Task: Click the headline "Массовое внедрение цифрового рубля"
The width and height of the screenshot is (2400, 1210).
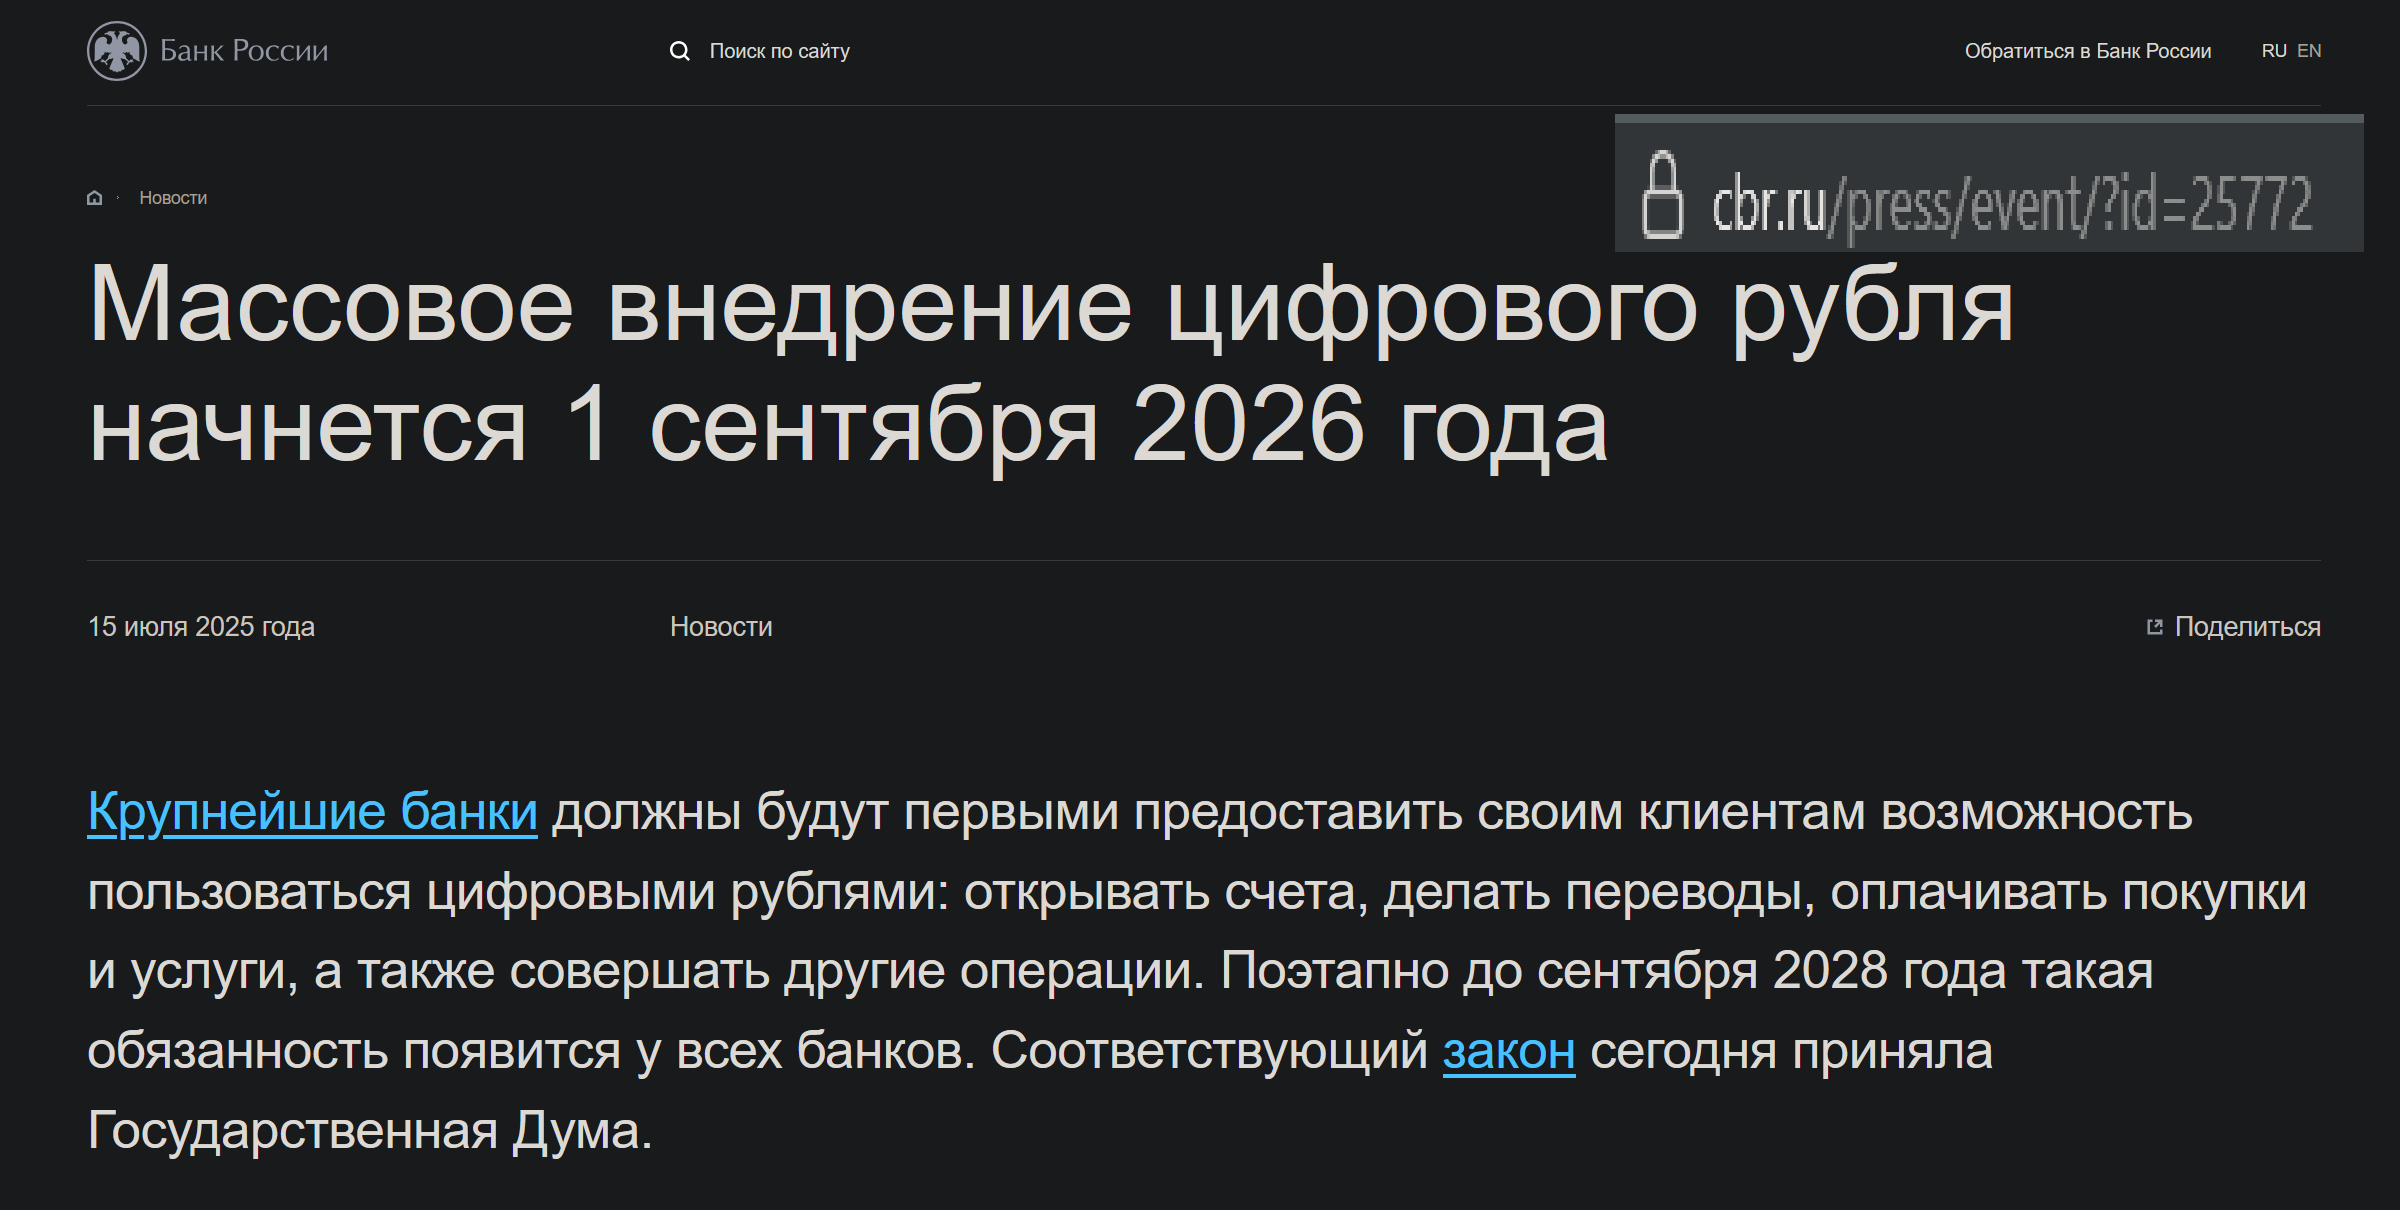Action: pos(1050,306)
